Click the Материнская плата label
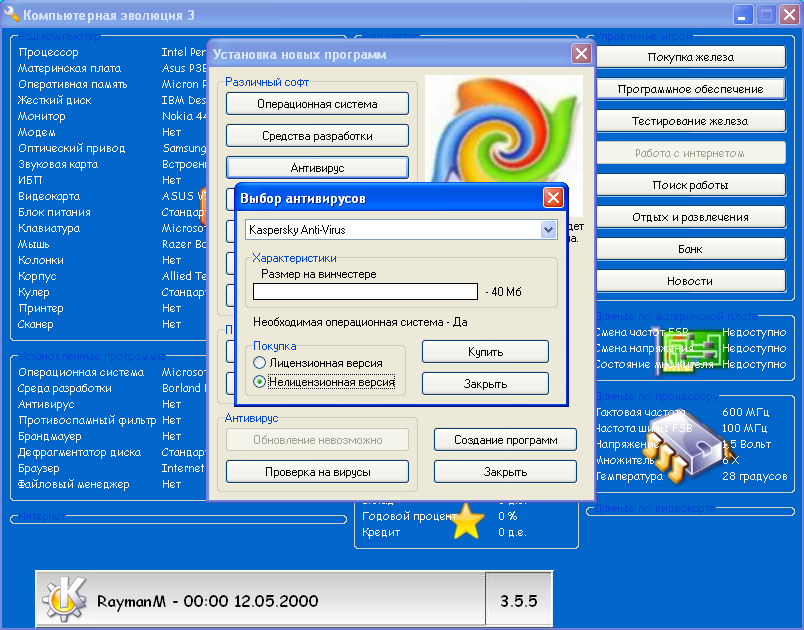The height and width of the screenshot is (630, 804). (69, 68)
